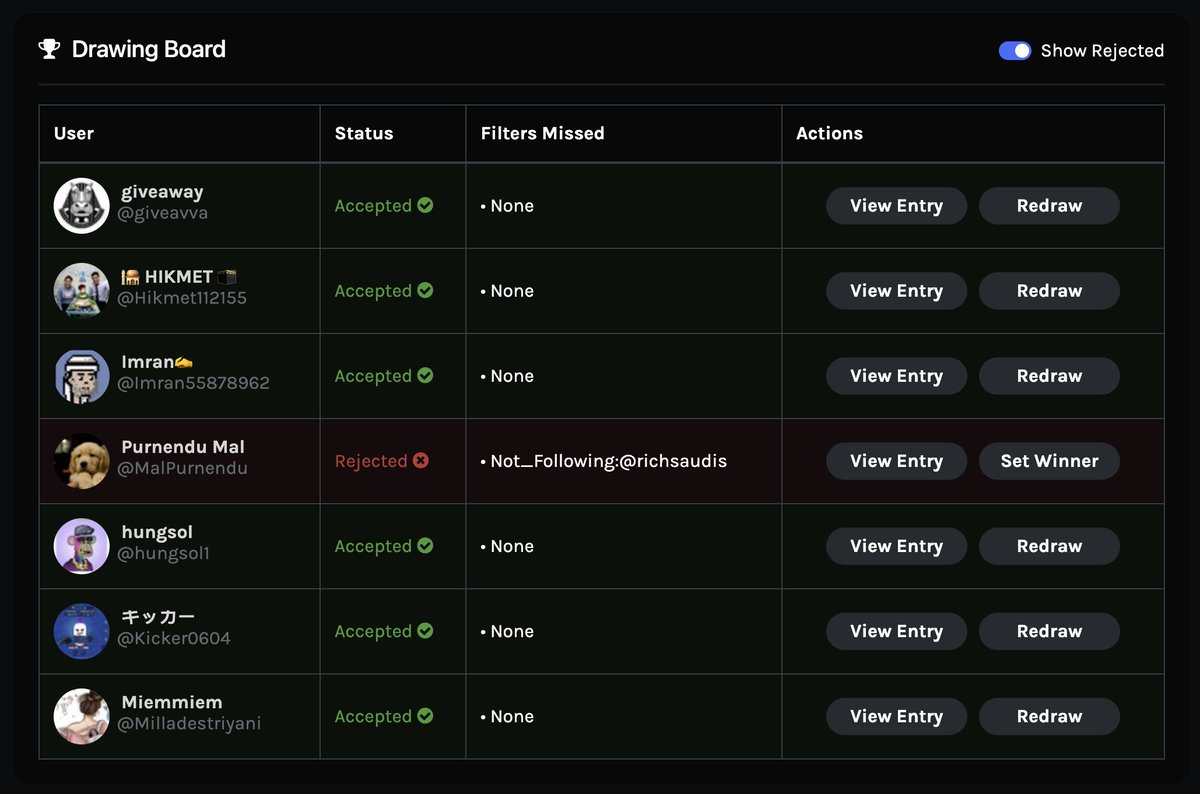
Task: Click View Entry for the giveaway user
Action: click(x=896, y=205)
